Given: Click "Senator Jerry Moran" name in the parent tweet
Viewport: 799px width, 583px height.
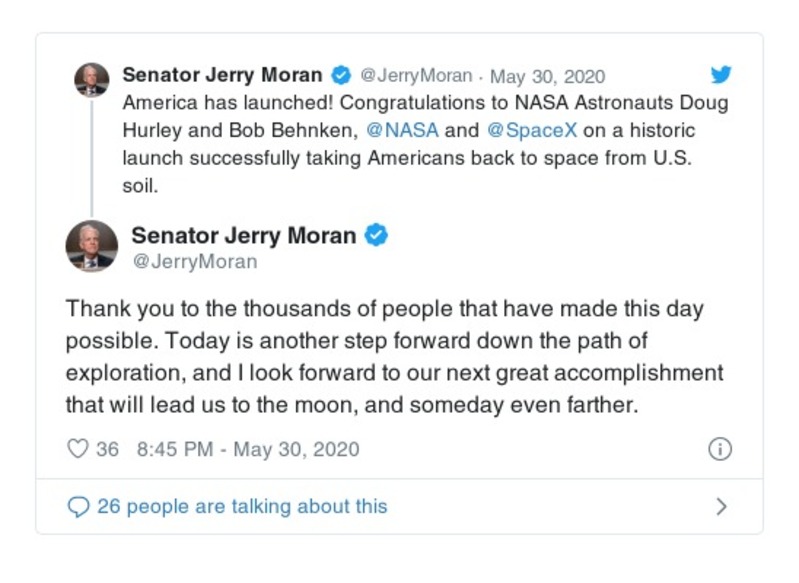Looking at the screenshot, I should 222,76.
